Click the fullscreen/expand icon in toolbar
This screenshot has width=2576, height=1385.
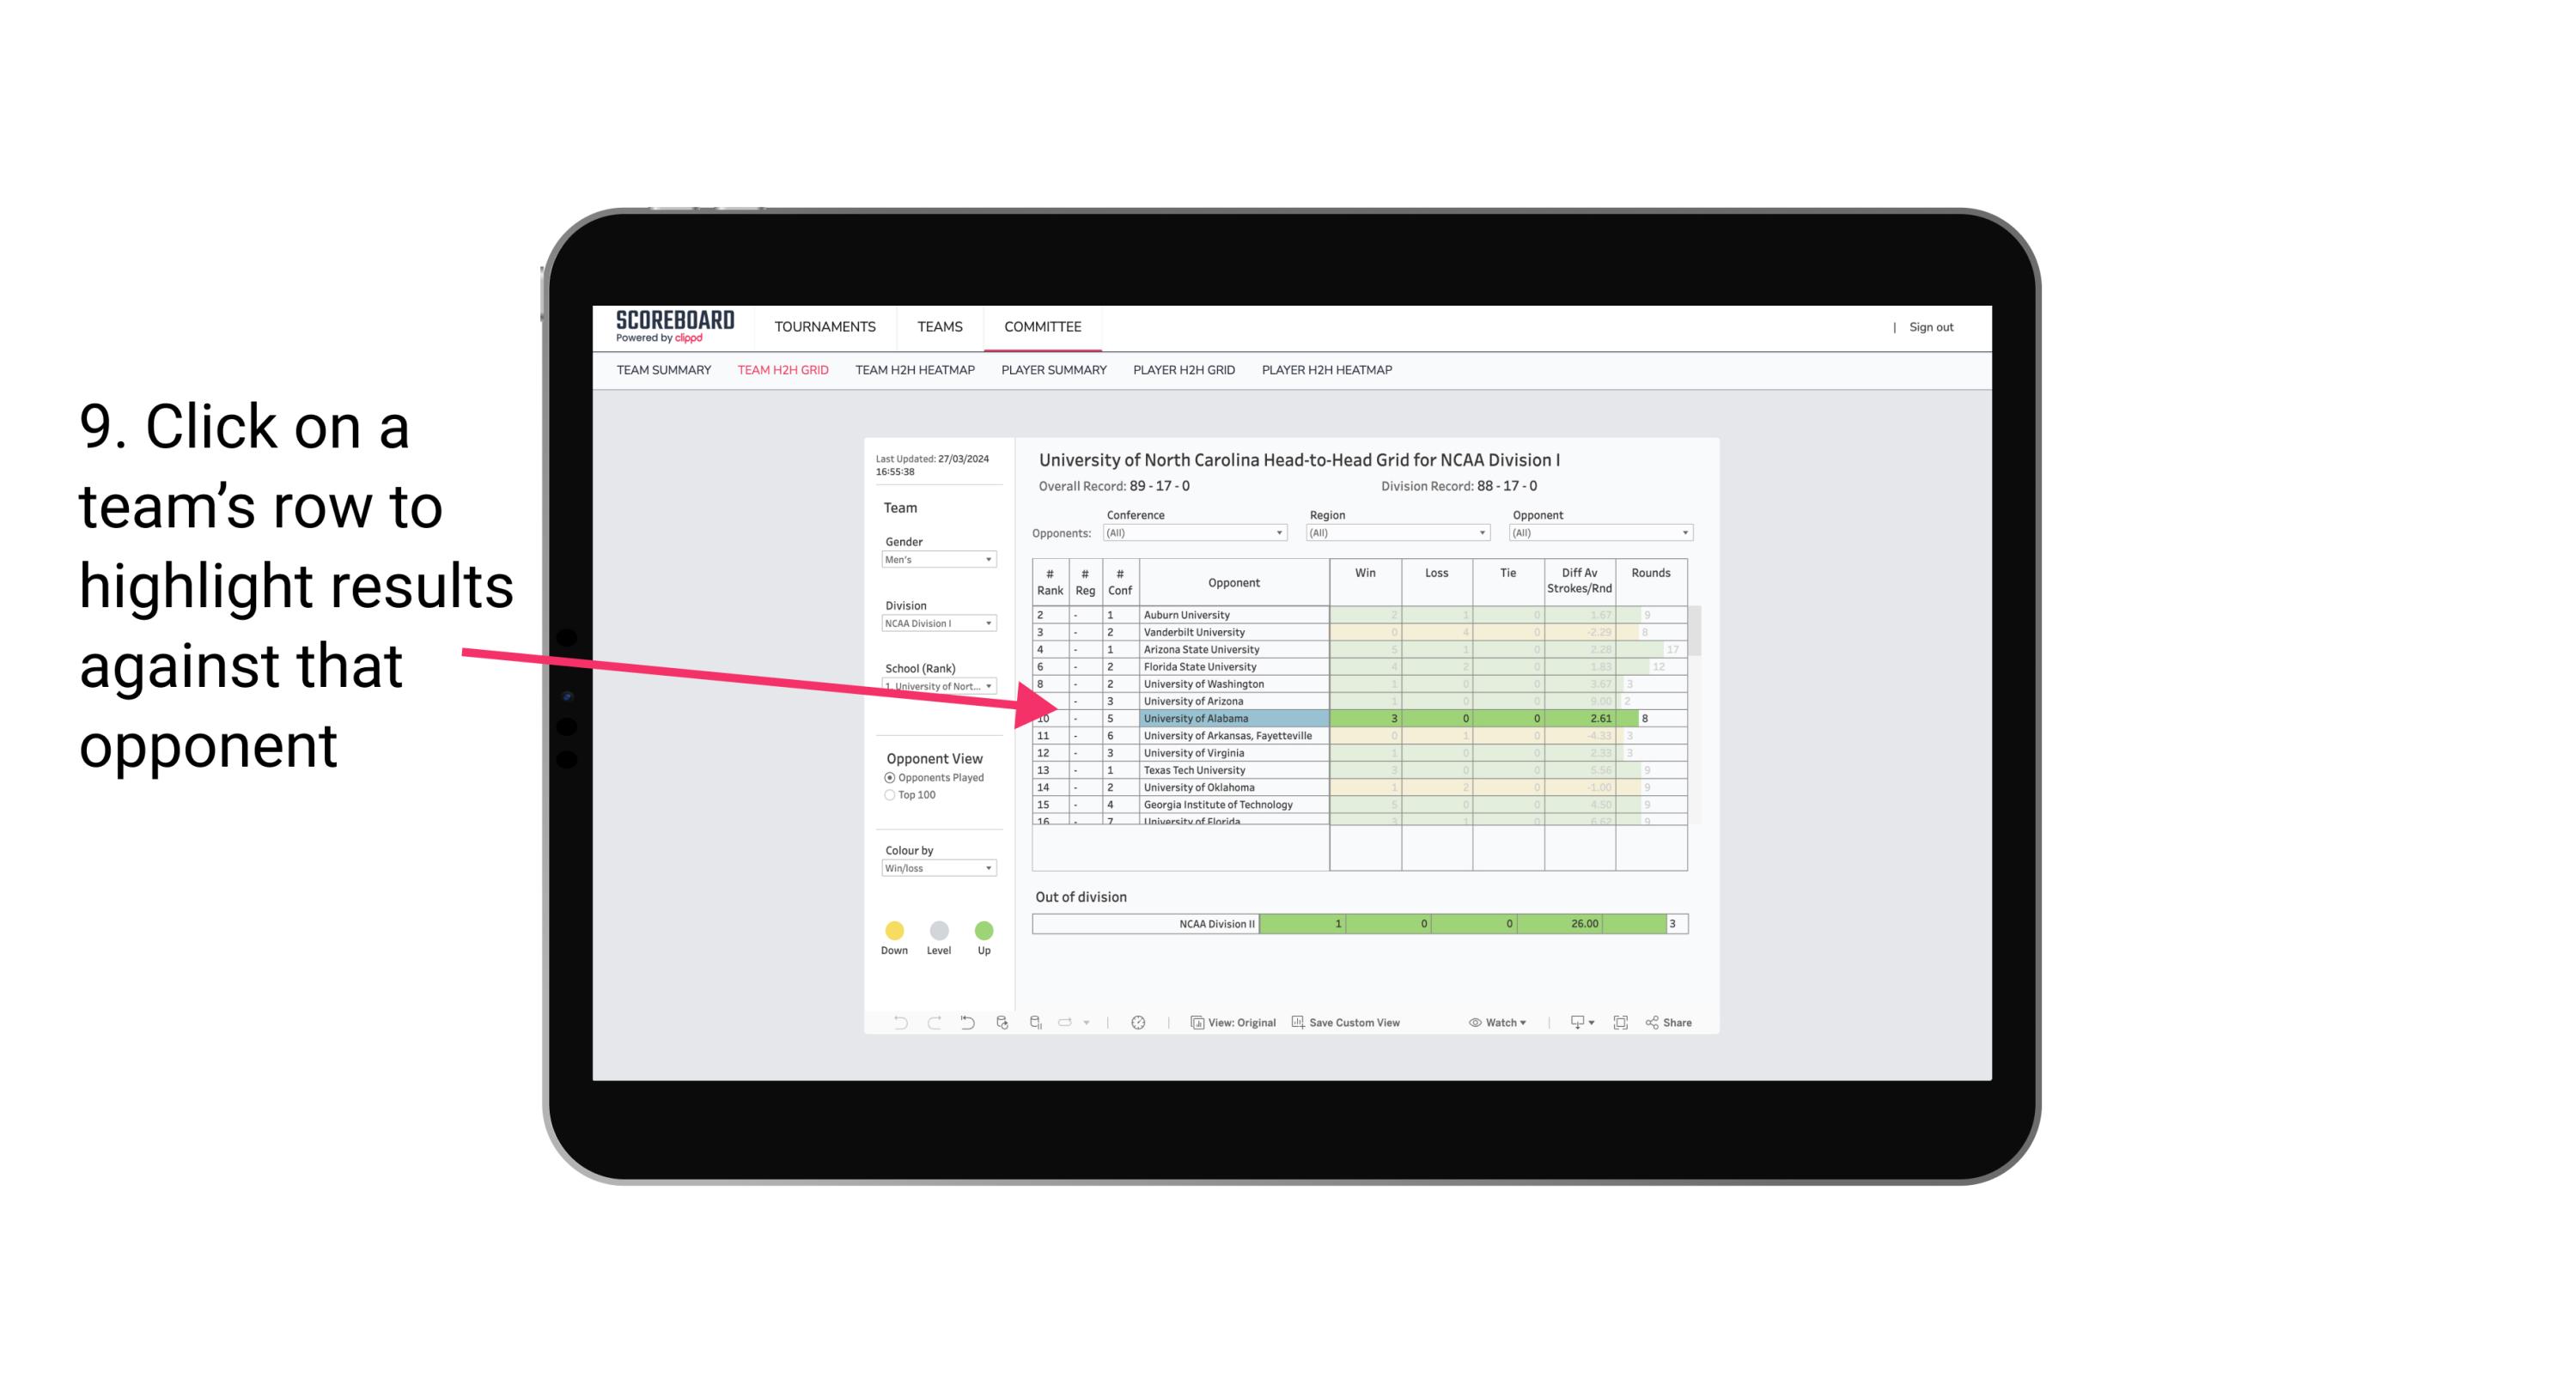[x=1623, y=1024]
